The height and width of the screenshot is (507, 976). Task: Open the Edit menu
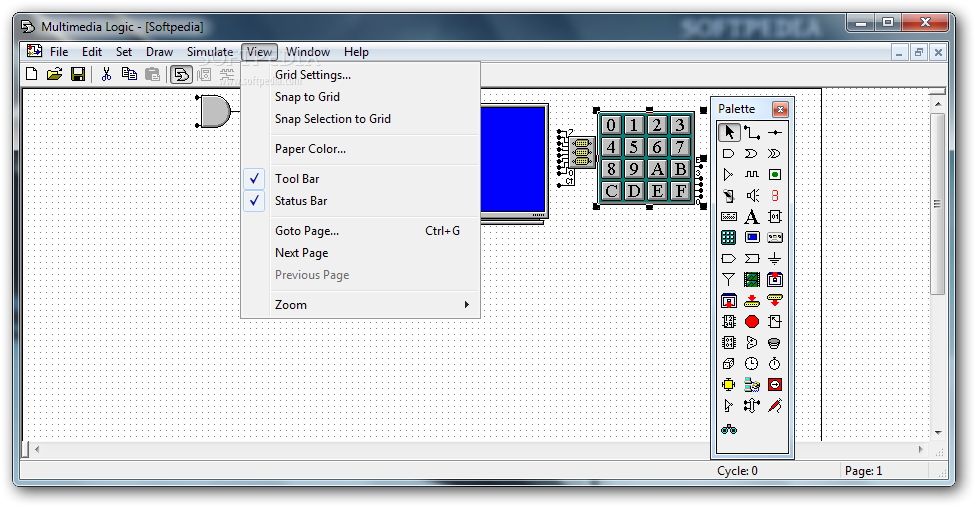click(92, 52)
